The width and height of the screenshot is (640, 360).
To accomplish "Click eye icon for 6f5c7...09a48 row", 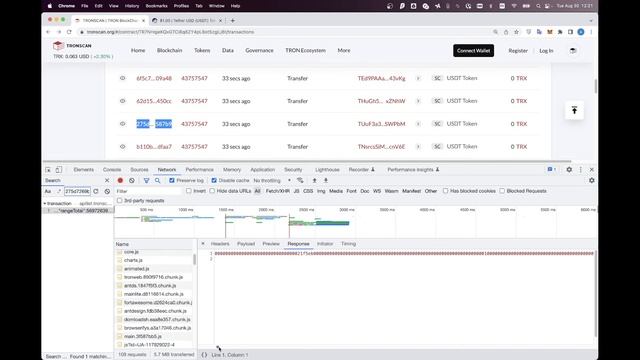I will click(x=122, y=78).
